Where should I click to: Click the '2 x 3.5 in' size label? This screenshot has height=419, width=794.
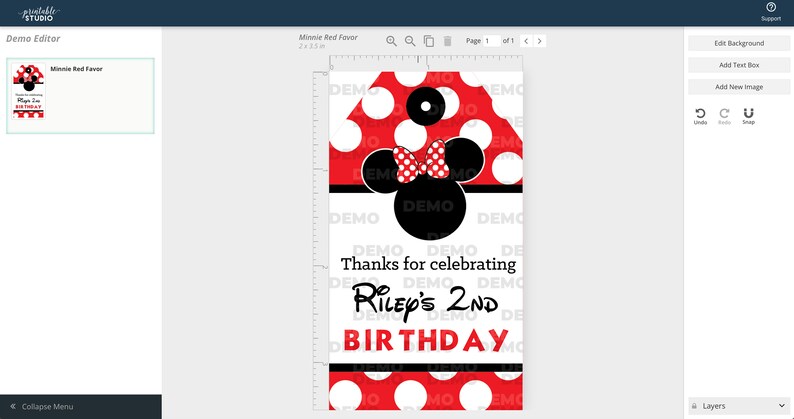click(x=311, y=46)
